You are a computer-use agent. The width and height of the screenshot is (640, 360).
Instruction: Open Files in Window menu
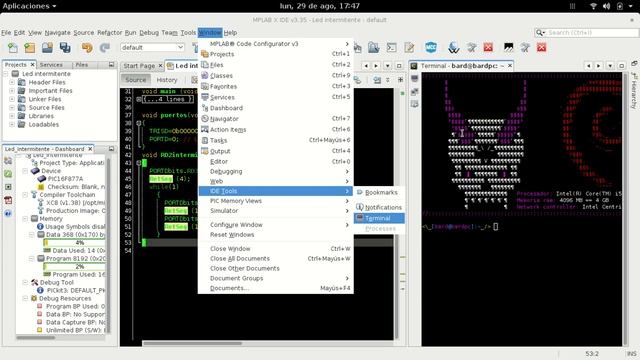276,65
